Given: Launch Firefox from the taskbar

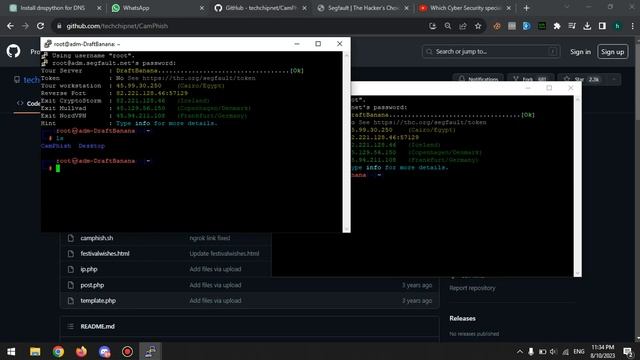Looking at the screenshot, I should (x=81, y=351).
